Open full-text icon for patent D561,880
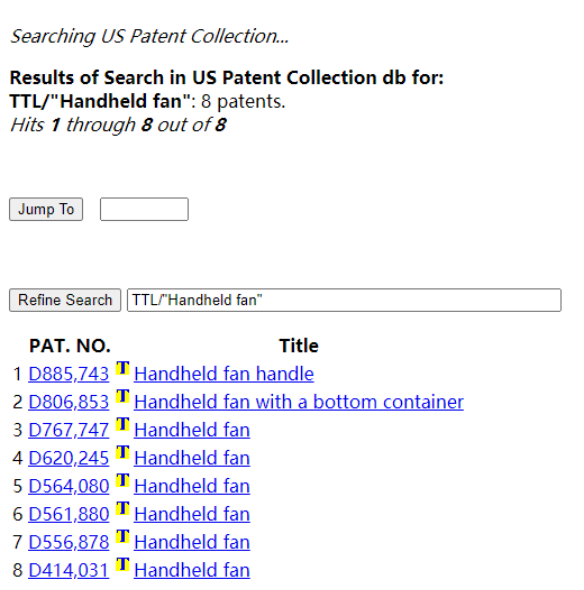 click(x=122, y=508)
